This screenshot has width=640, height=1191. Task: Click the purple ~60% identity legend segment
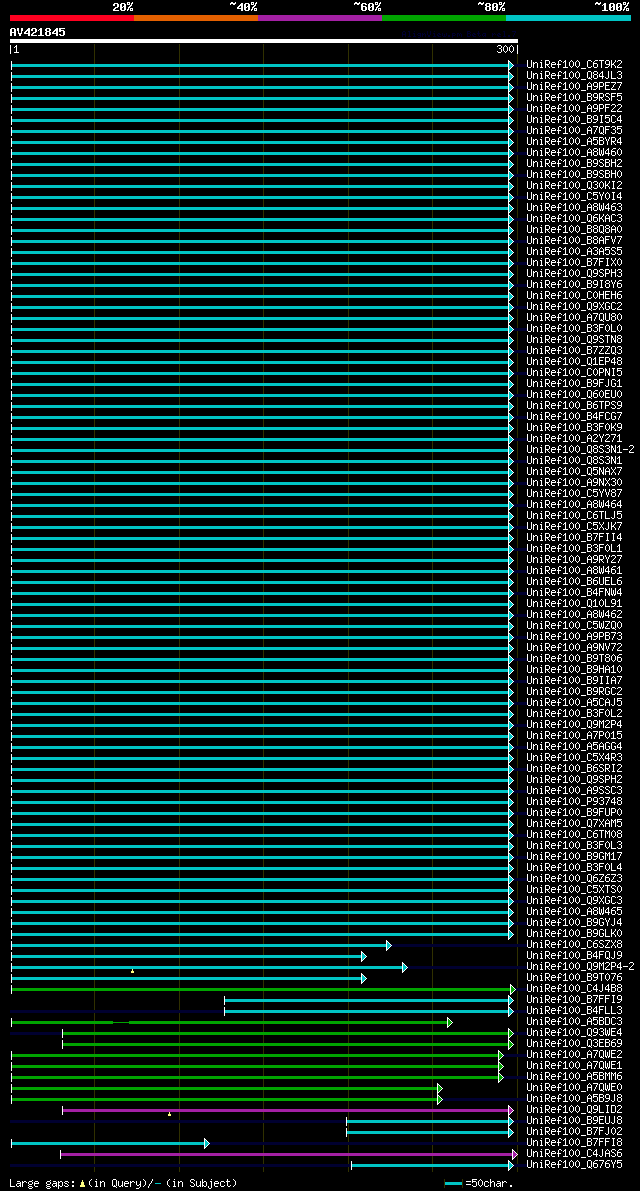[320, 17]
